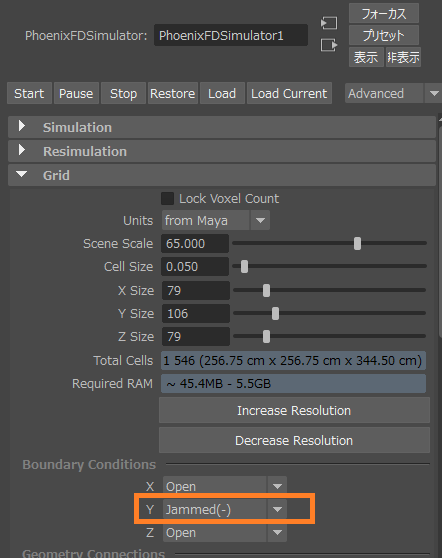
Task: Click the Scene Scale value field
Action: point(195,244)
